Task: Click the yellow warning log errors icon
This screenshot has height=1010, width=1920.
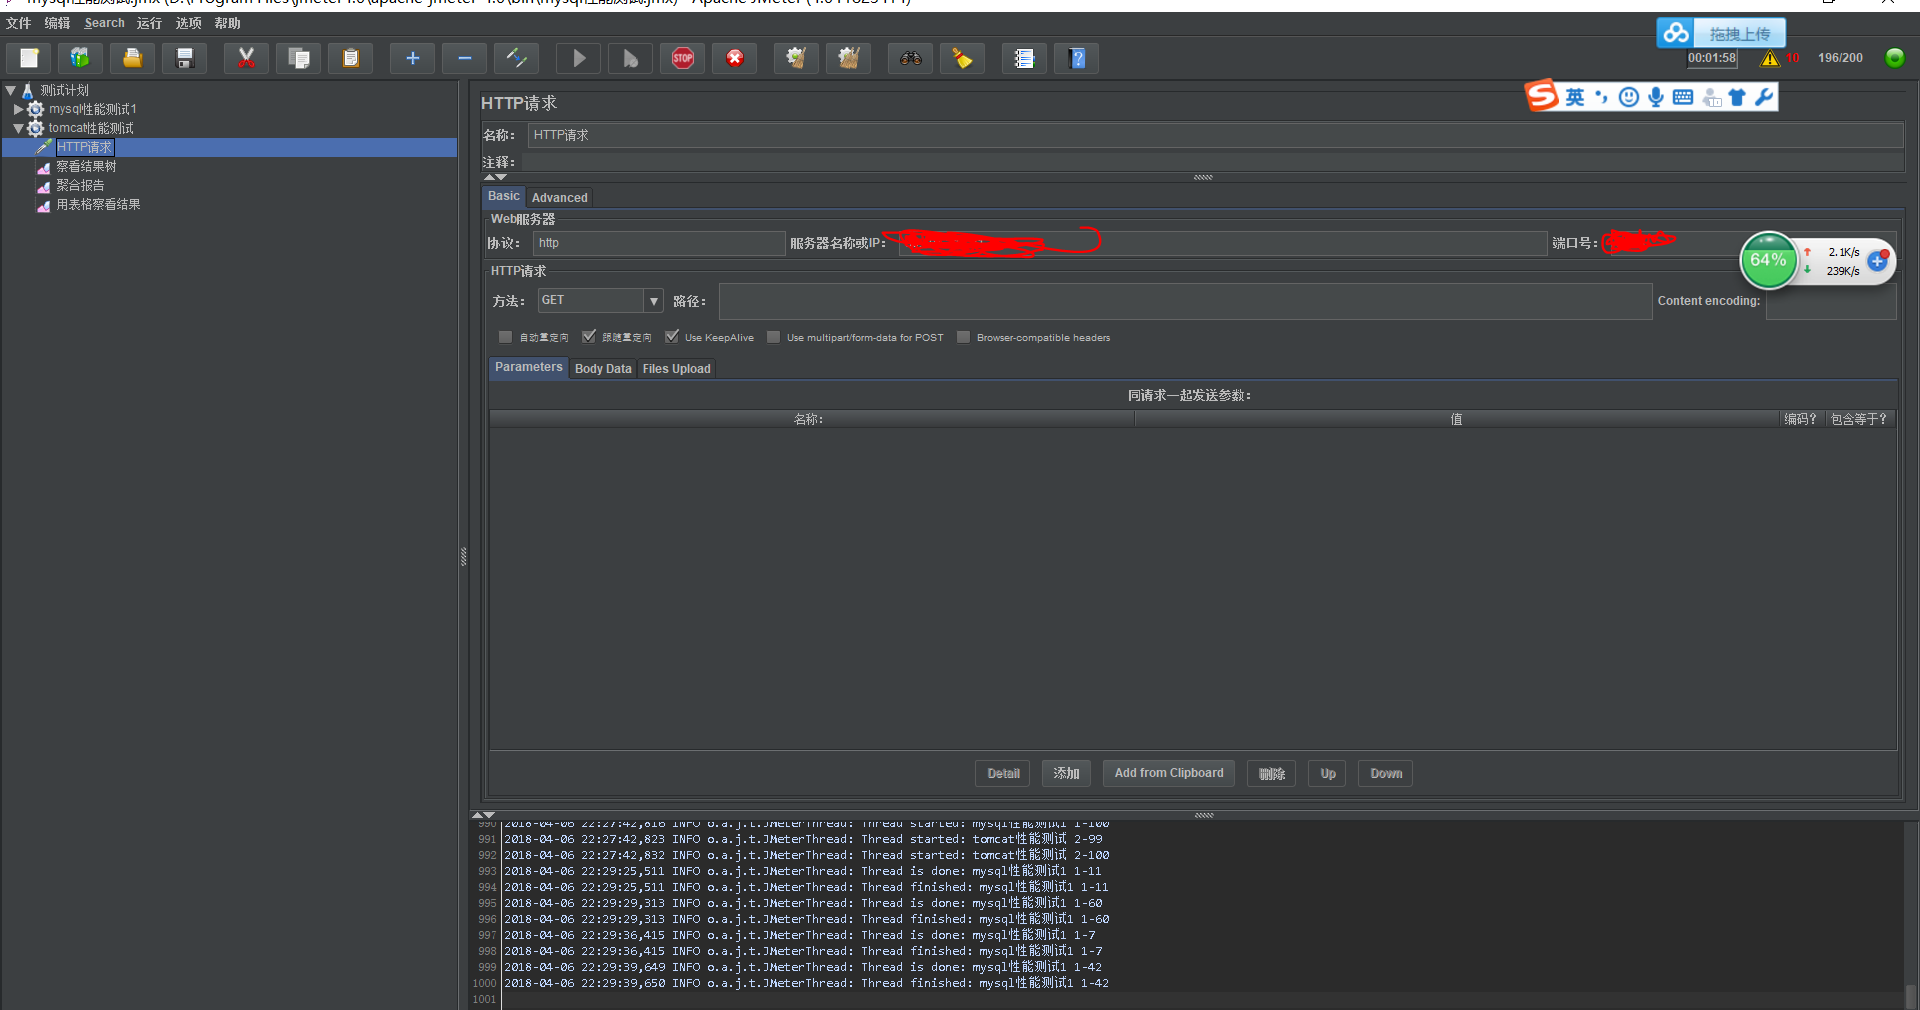Action: coord(1770,58)
